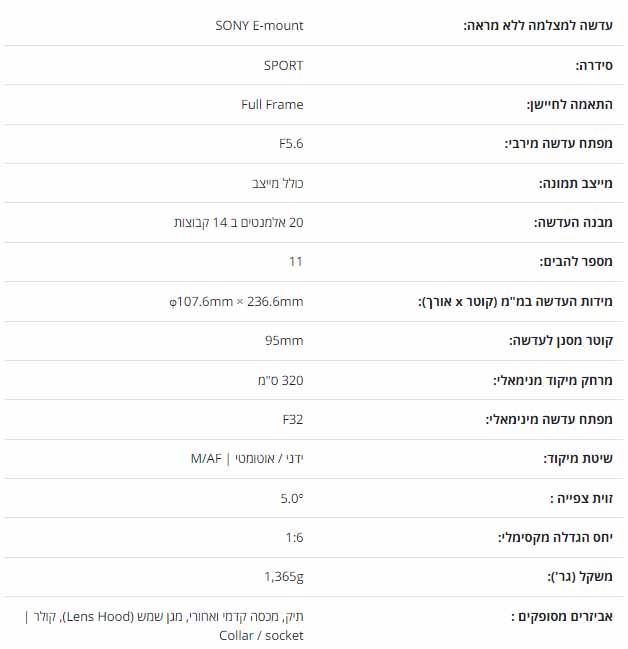Click the 1:6 magnification ratio value
The width and height of the screenshot is (628, 649).
pos(294,538)
